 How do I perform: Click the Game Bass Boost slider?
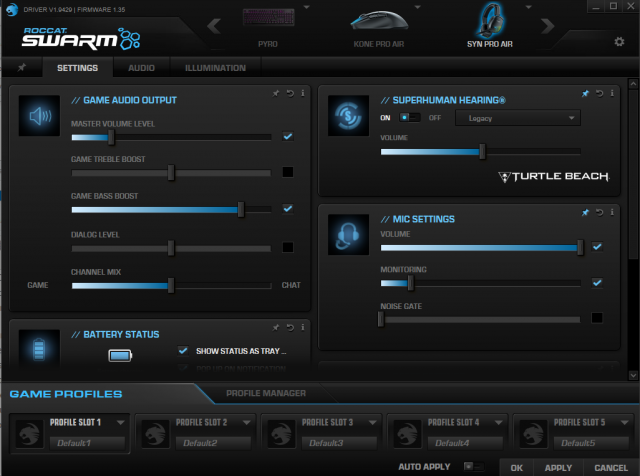(x=241, y=209)
